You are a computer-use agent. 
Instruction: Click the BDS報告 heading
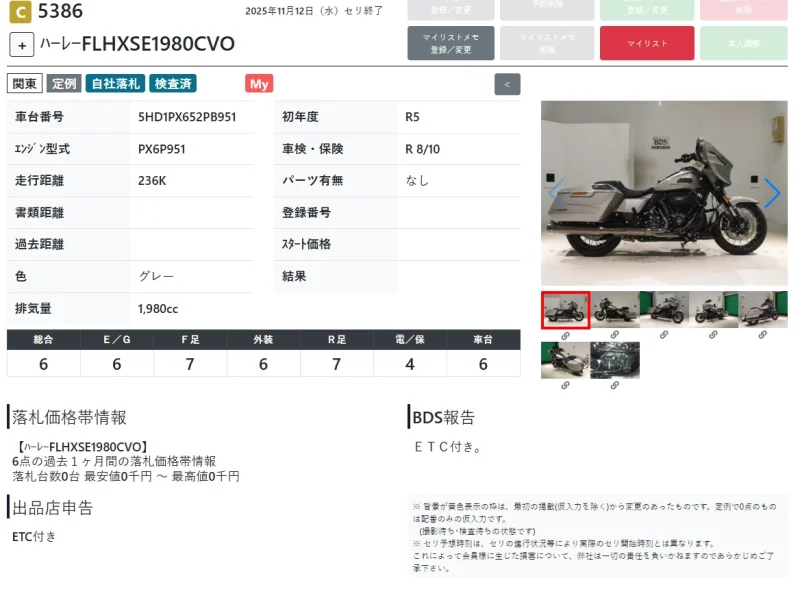[x=443, y=417]
